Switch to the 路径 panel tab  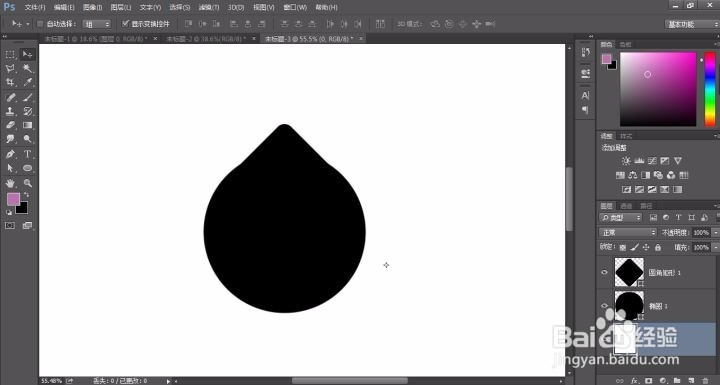tap(647, 206)
